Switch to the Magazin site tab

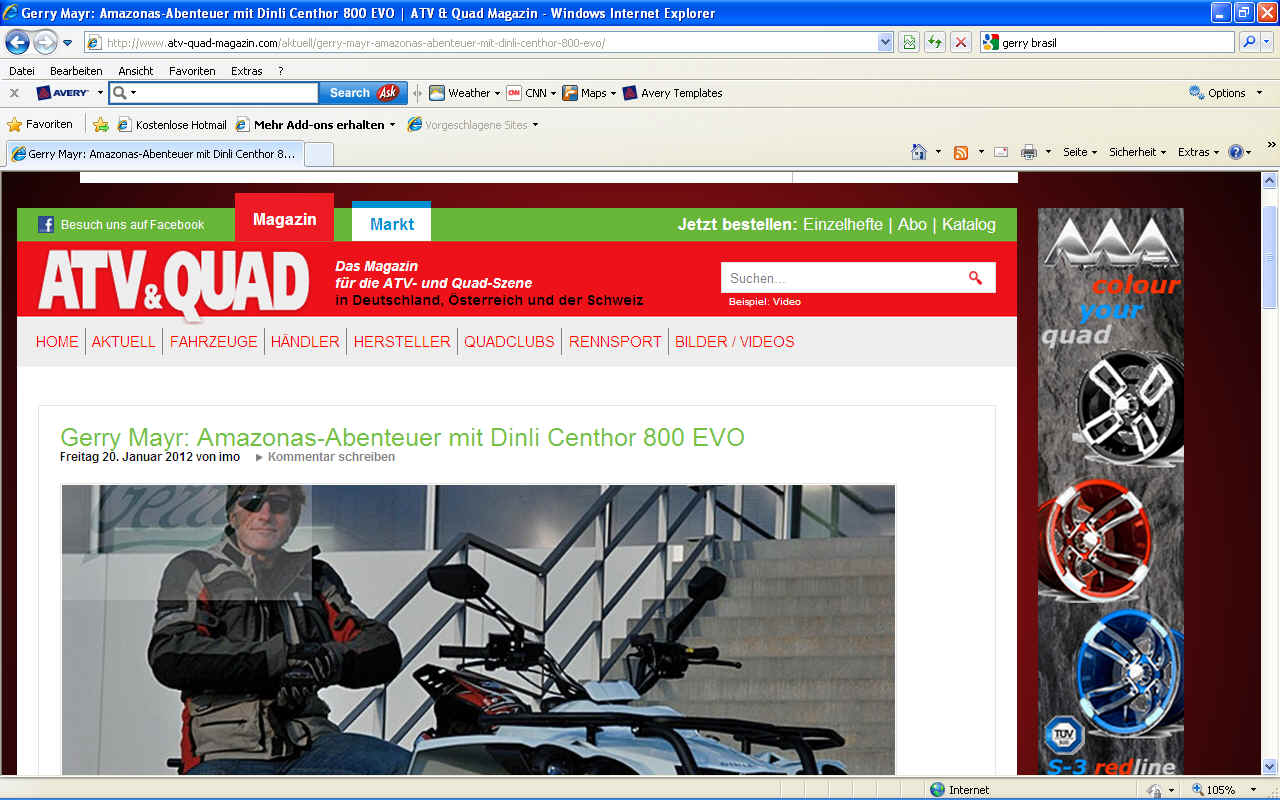click(284, 218)
